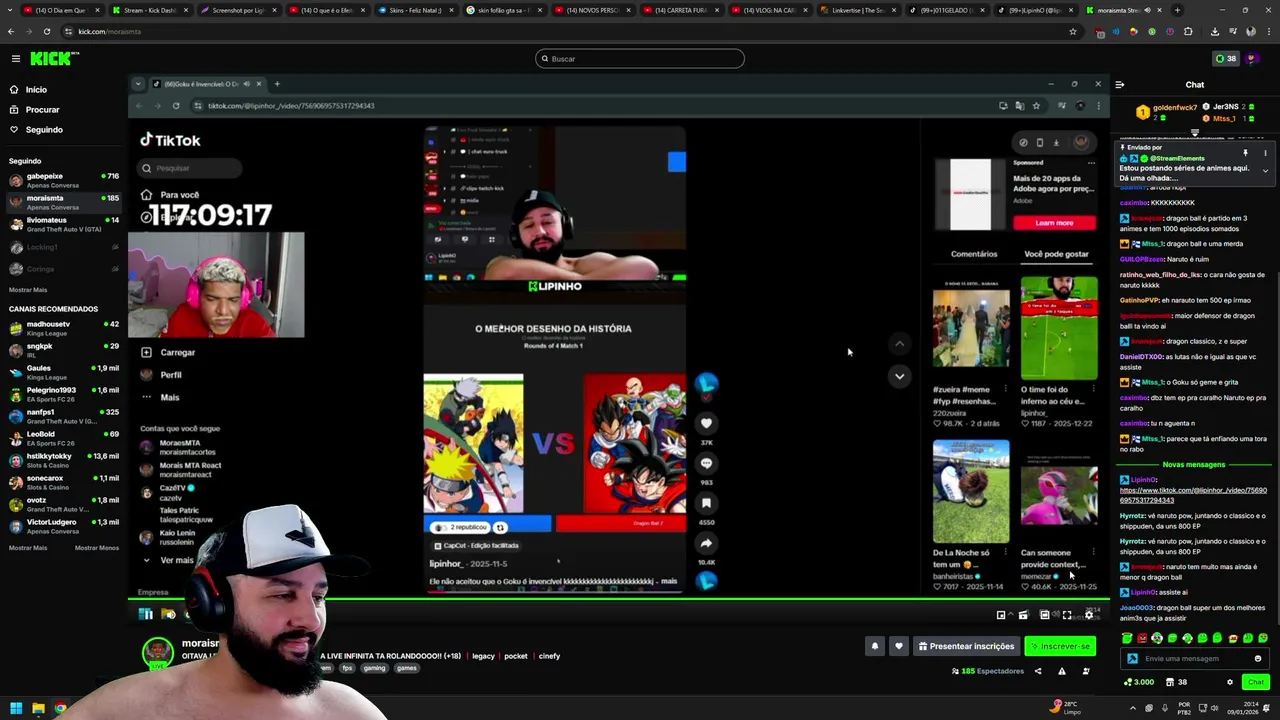Toggle theater mode in player
Screen dimensions: 1280x720
[1045, 615]
